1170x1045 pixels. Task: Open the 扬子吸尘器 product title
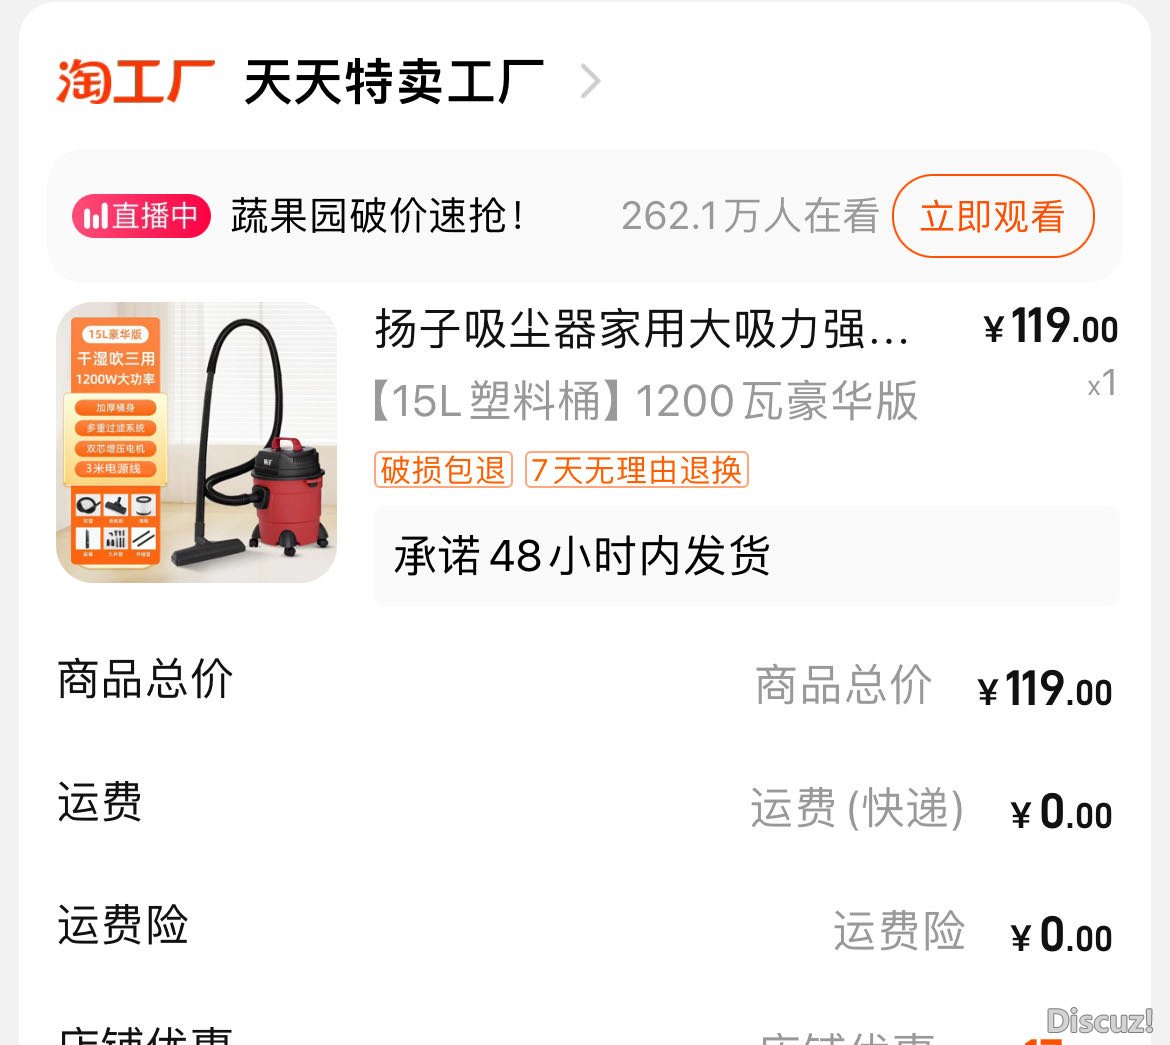point(642,328)
